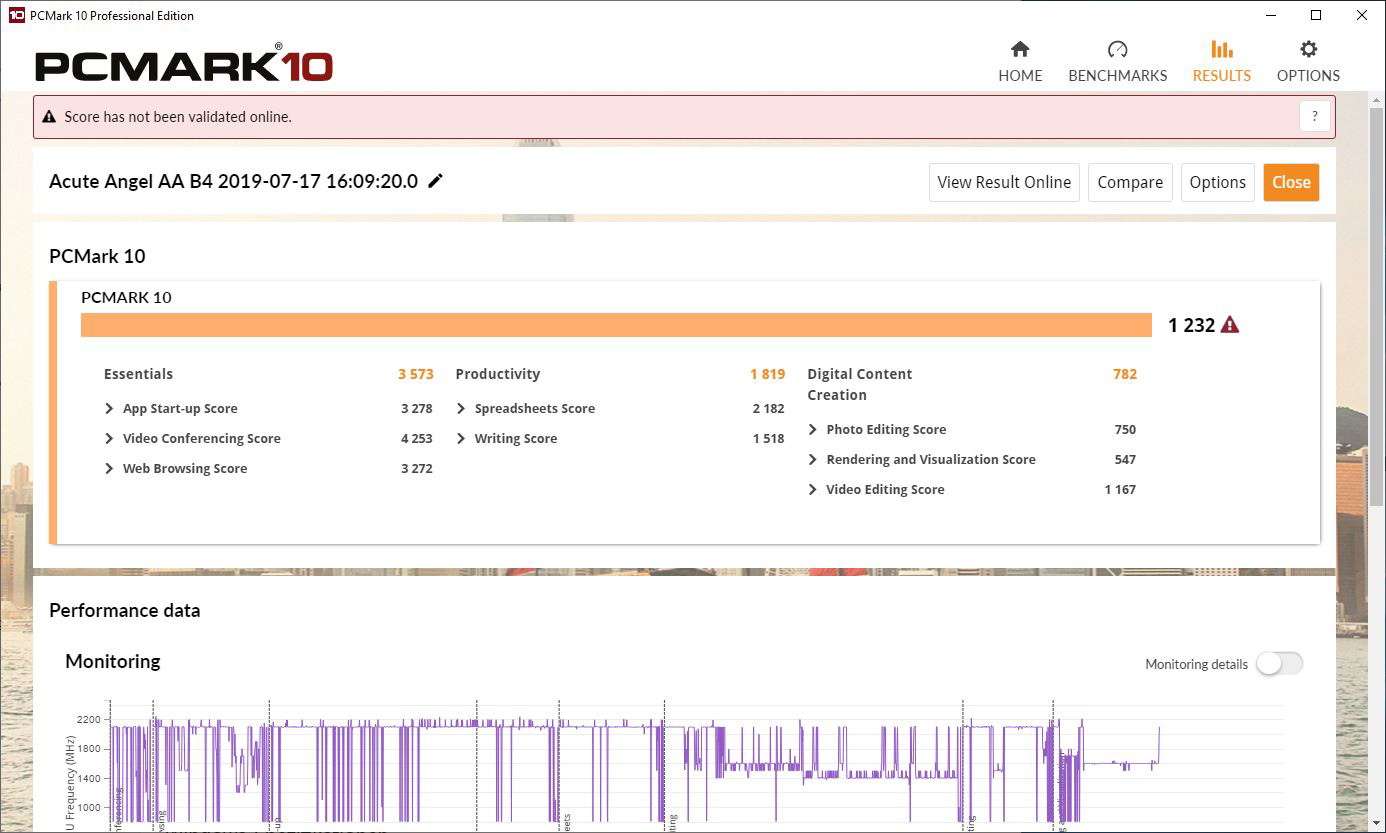Open the Options tab with gear icon
The width and height of the screenshot is (1386, 833).
pyautogui.click(x=1308, y=62)
